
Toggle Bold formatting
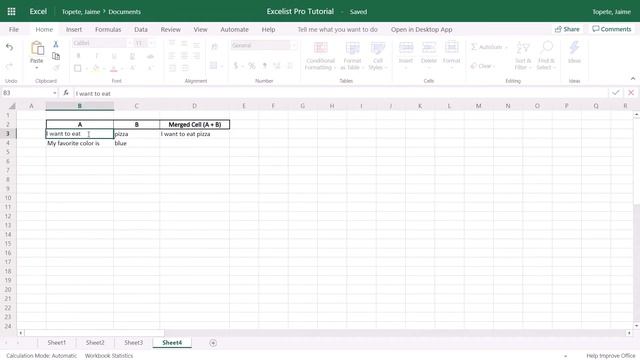(78, 56)
